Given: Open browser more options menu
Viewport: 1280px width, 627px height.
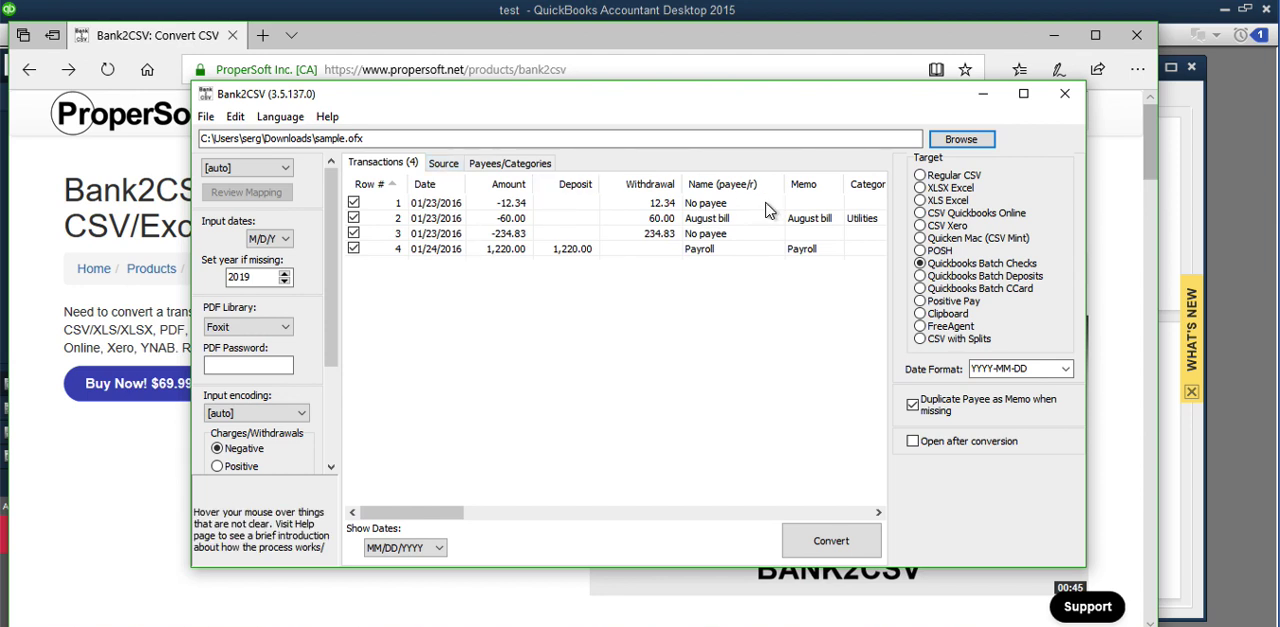Looking at the screenshot, I should click(x=1137, y=70).
